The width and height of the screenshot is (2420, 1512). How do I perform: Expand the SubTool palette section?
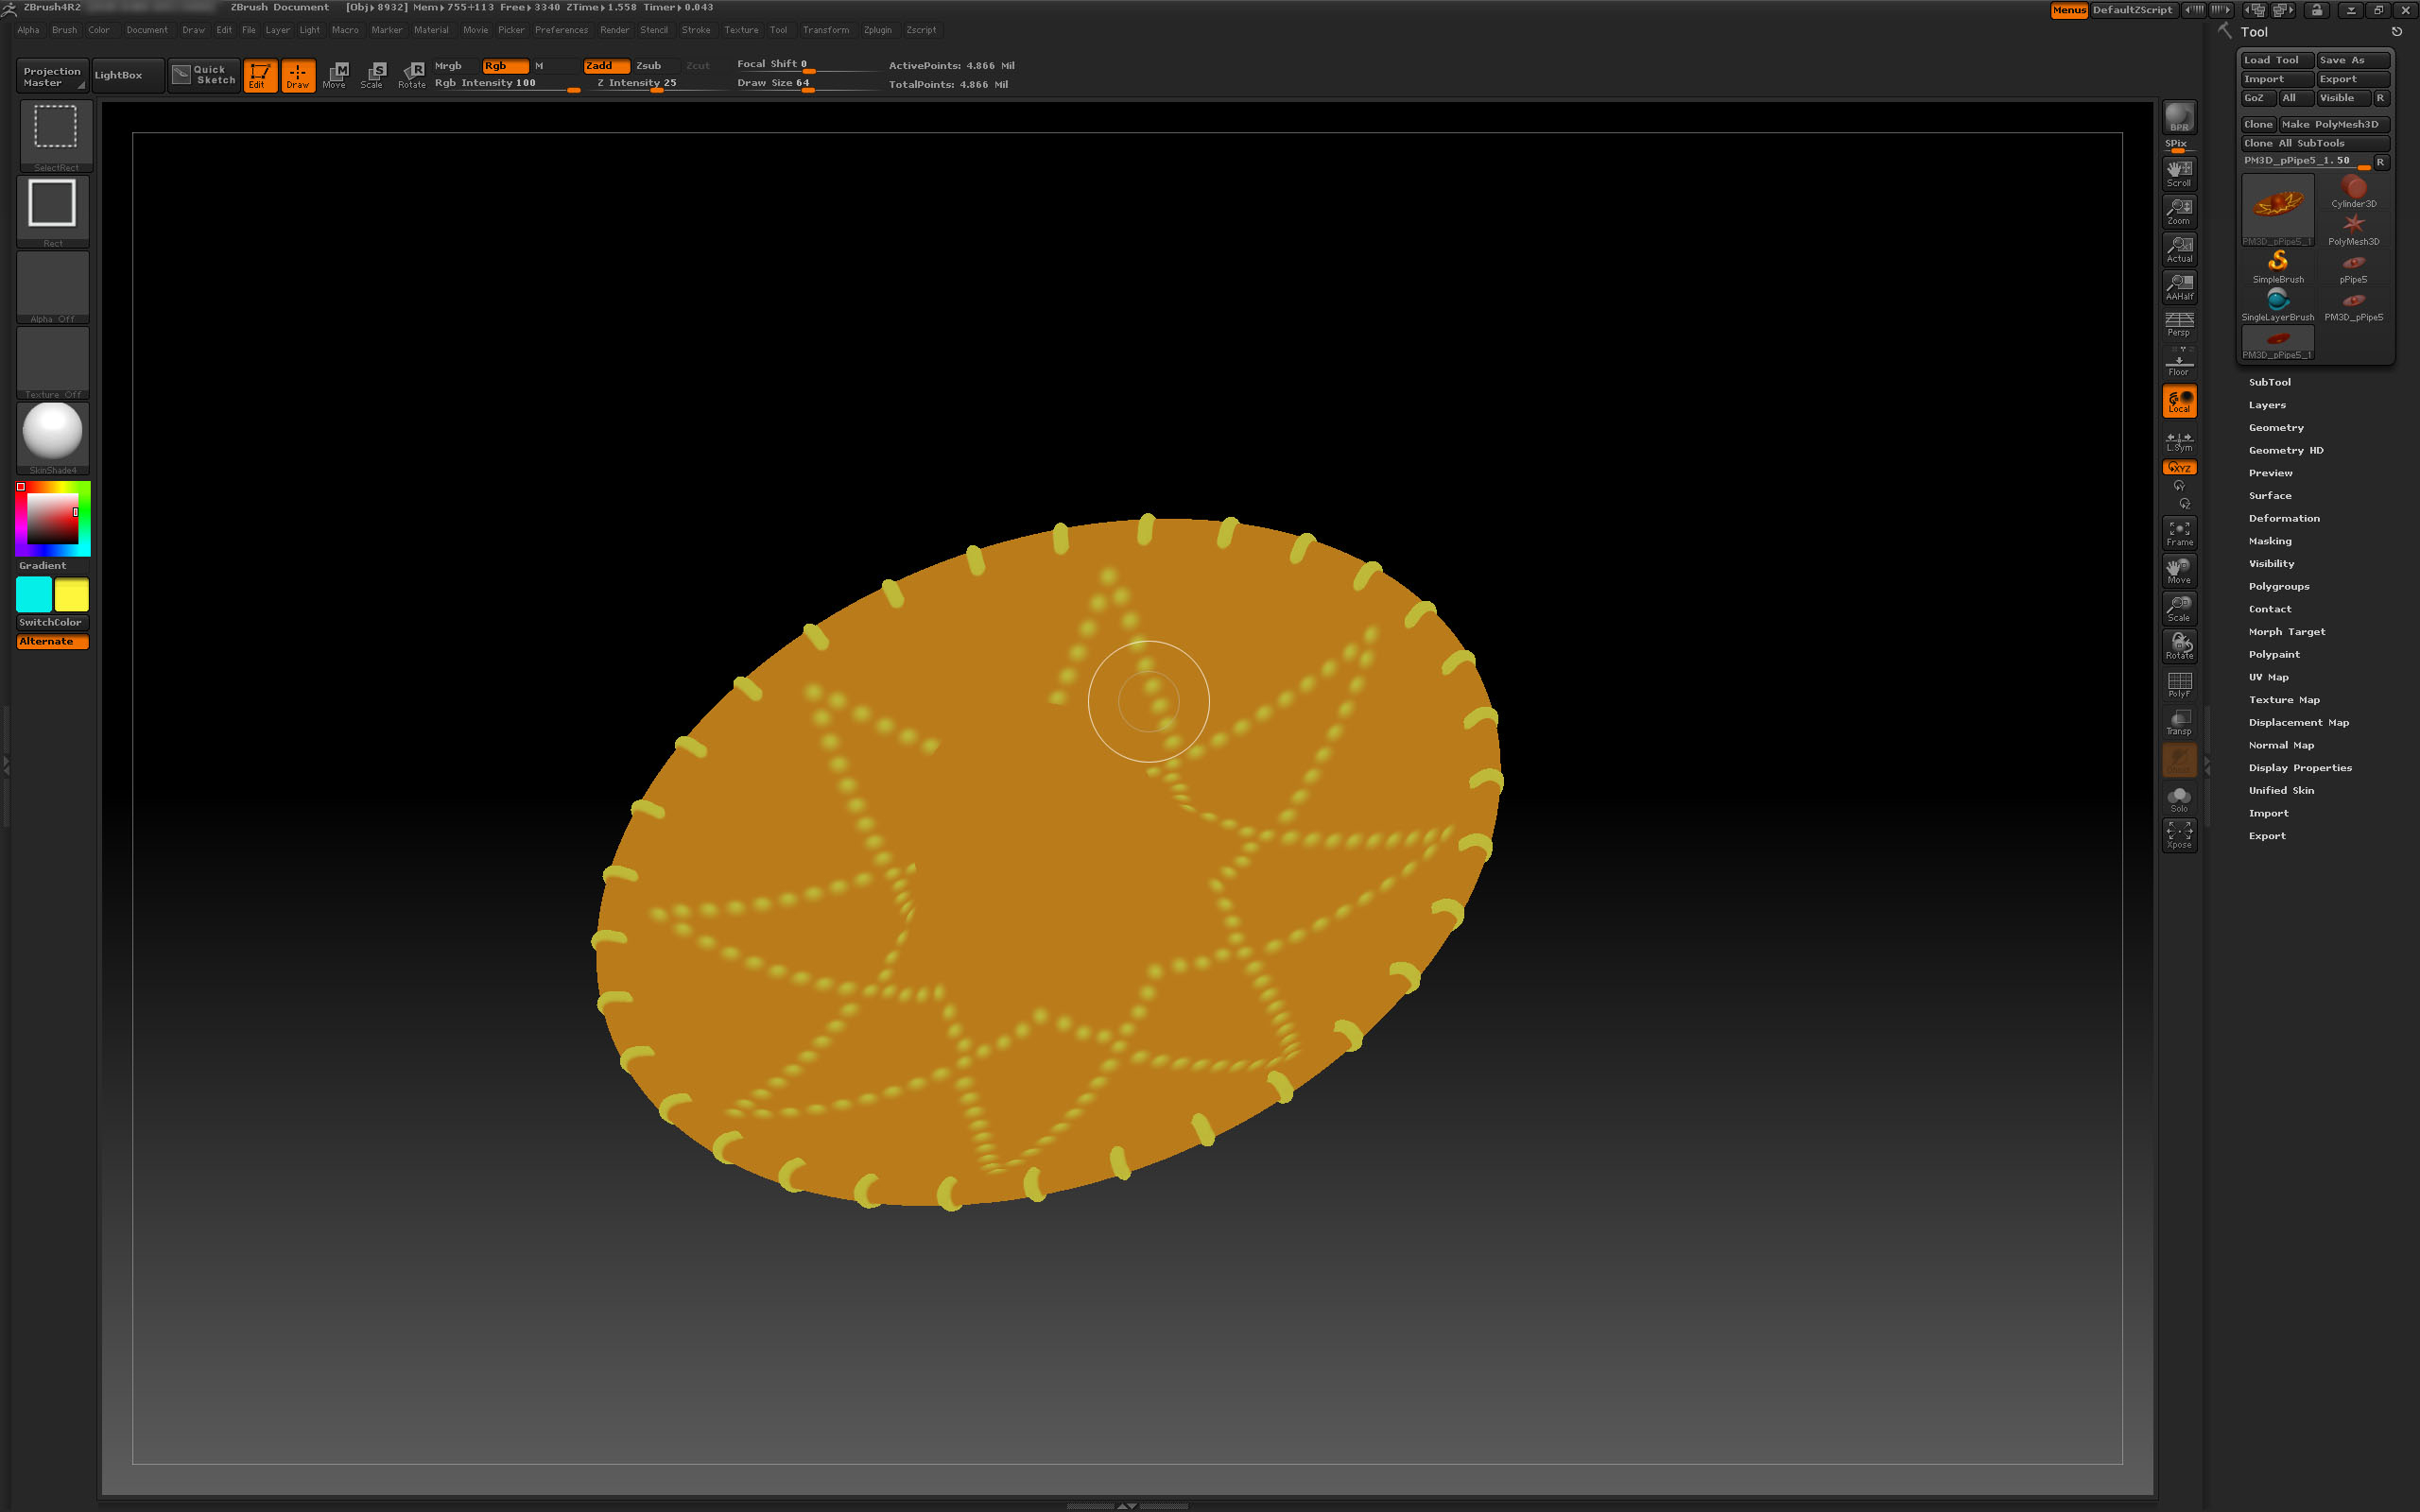click(x=2269, y=382)
